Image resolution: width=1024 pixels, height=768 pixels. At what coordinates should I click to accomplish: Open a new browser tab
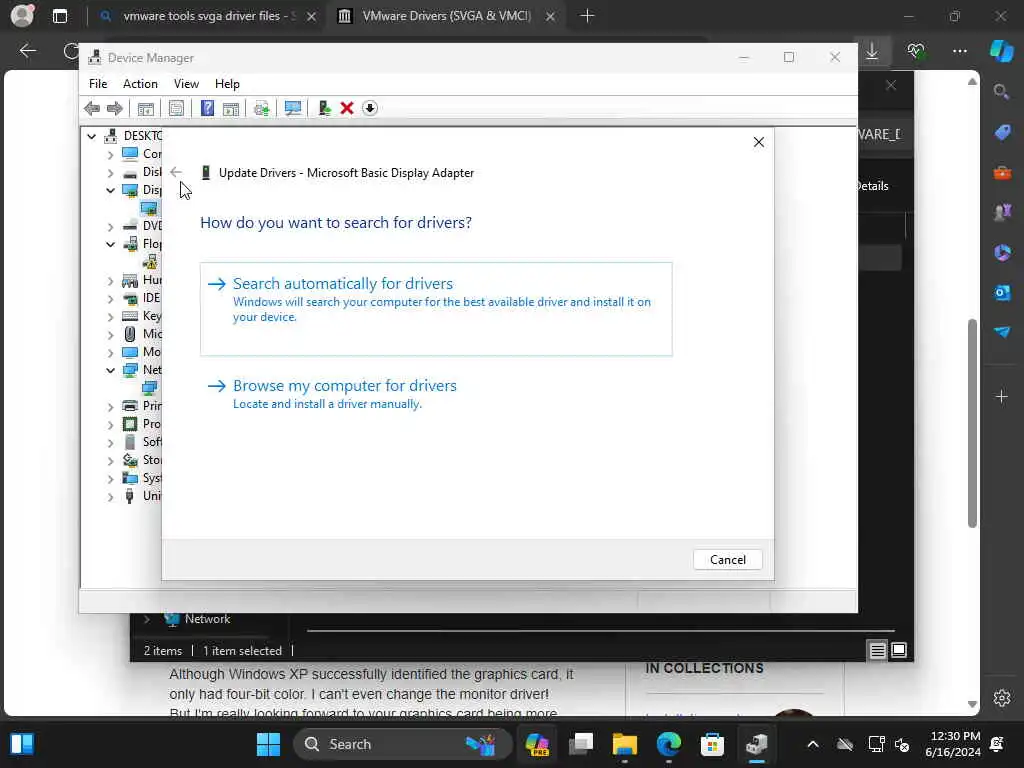tap(587, 16)
